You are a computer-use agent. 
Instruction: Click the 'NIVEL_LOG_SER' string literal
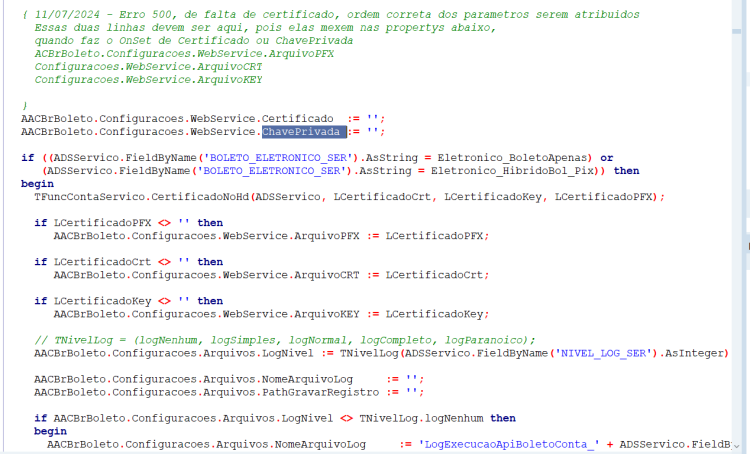[603, 353]
